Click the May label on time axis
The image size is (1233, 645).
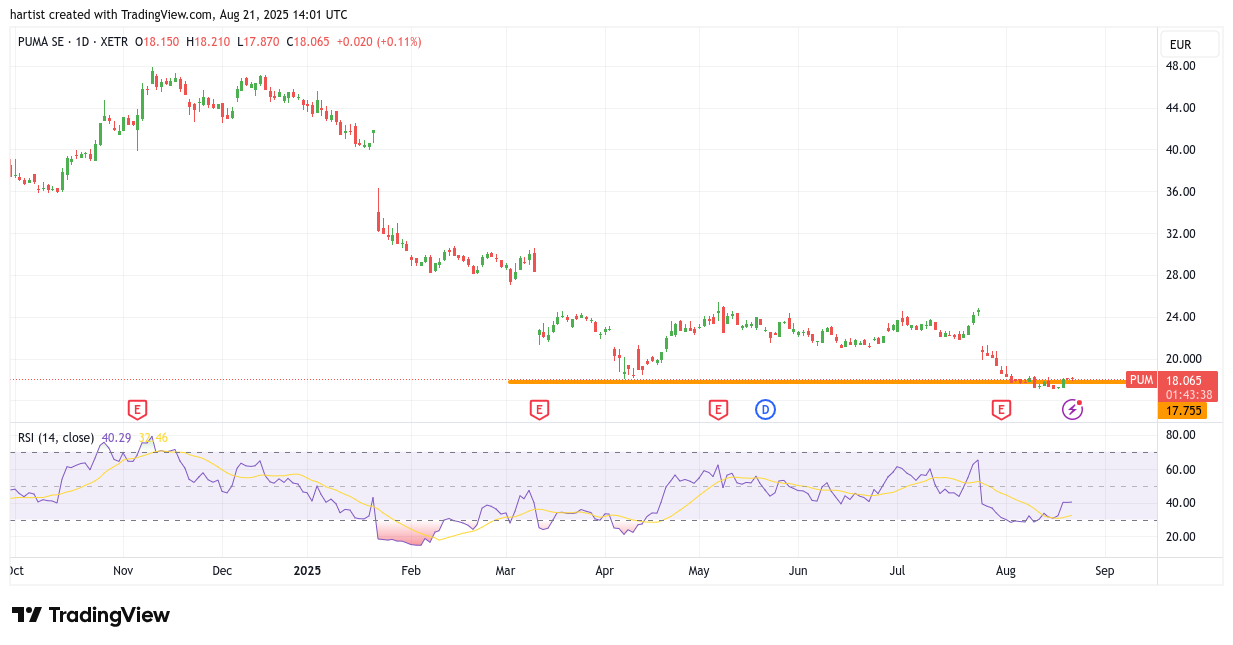click(x=699, y=571)
